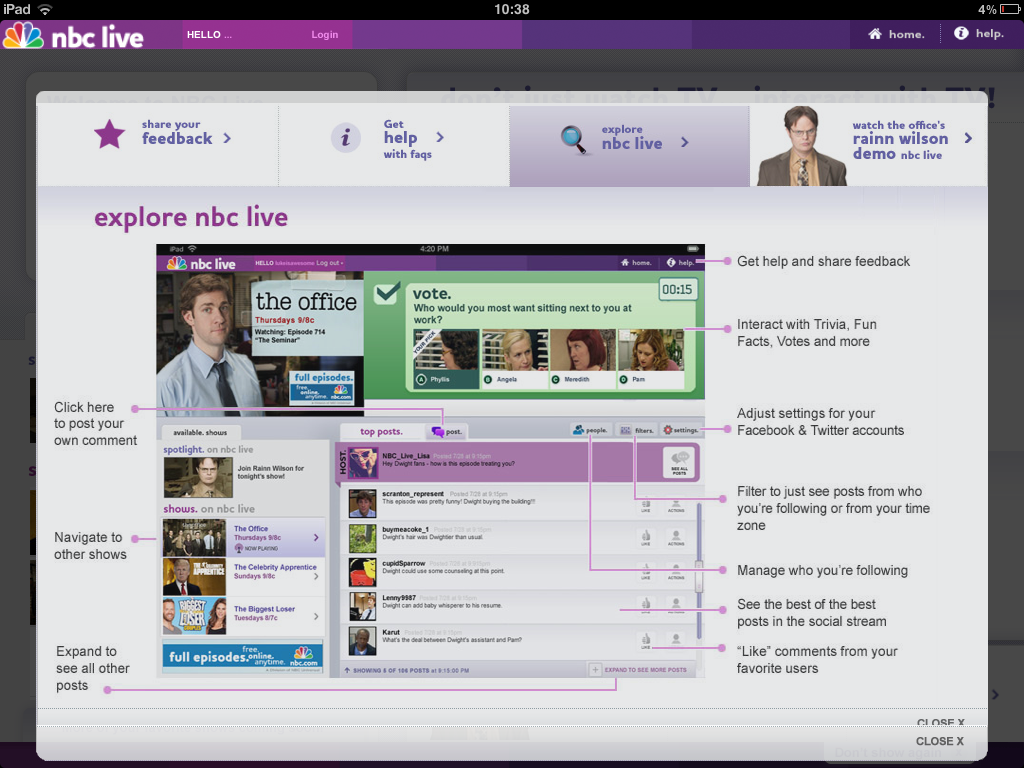Tap the magnifying glass explore icon
The width and height of the screenshot is (1024, 768).
click(575, 139)
